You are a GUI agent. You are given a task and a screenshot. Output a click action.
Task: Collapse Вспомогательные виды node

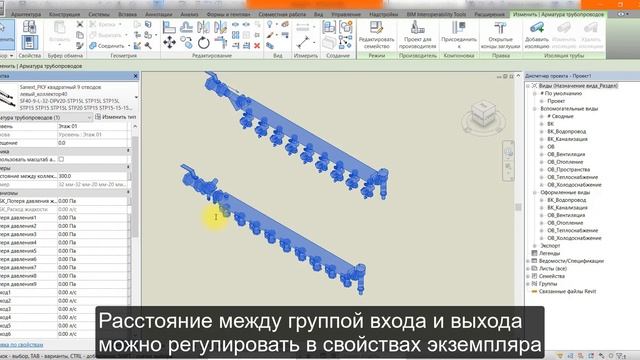534,109
